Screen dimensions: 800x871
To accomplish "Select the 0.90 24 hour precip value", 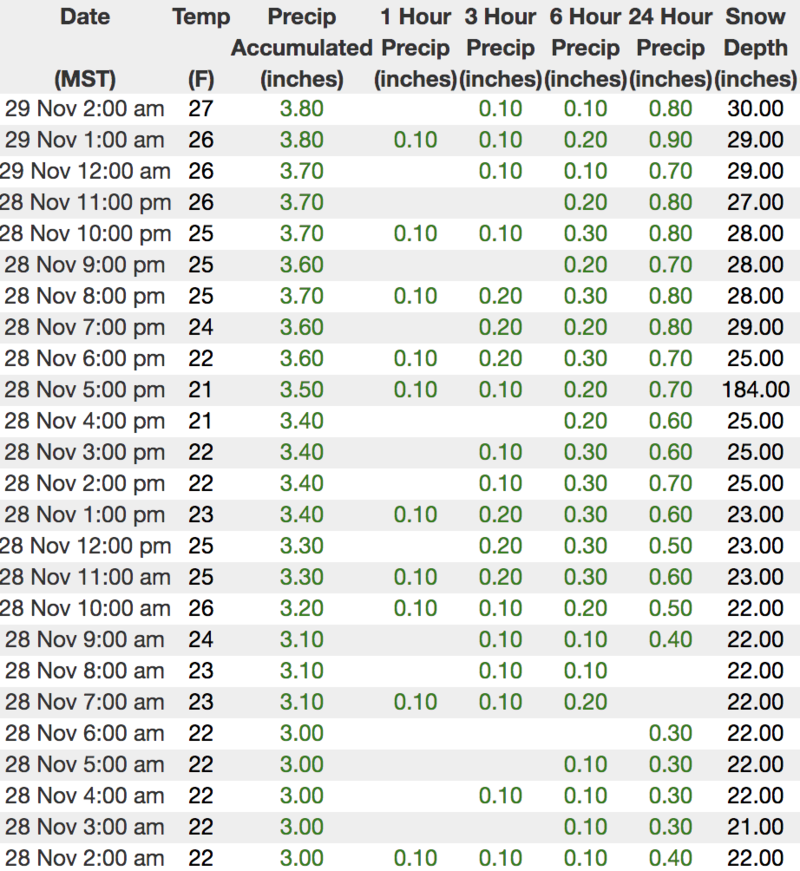I will (670, 140).
